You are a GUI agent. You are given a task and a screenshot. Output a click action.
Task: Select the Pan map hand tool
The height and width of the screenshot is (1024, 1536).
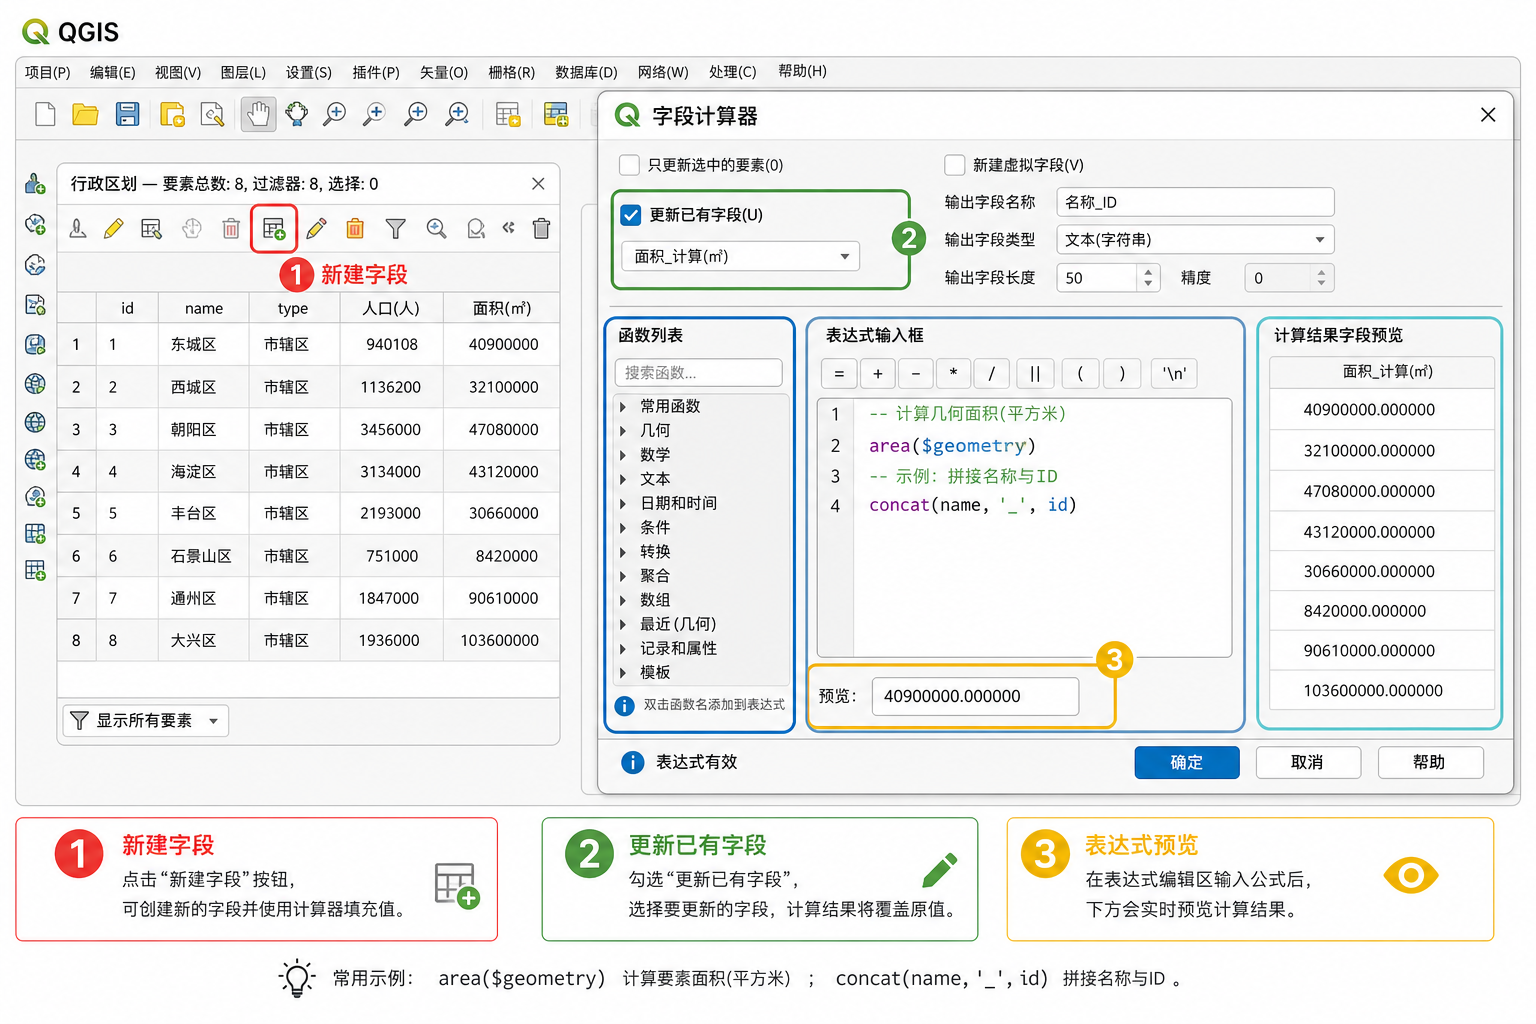(258, 115)
